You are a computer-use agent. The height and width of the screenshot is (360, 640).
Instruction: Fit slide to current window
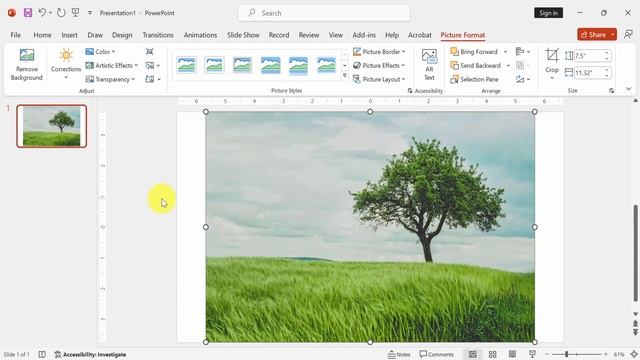(x=634, y=354)
